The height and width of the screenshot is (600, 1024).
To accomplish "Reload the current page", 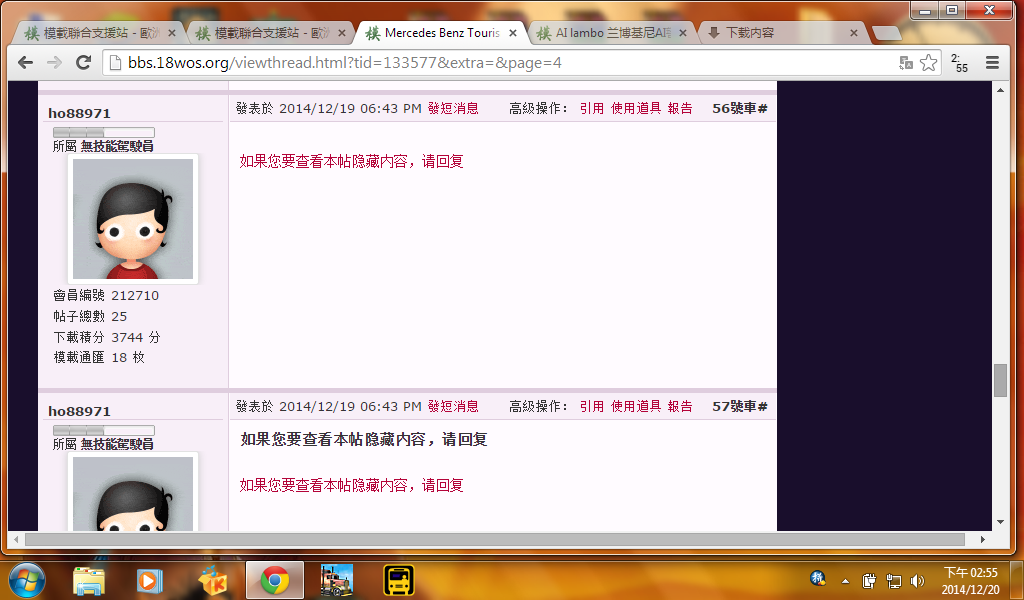I will coord(83,63).
